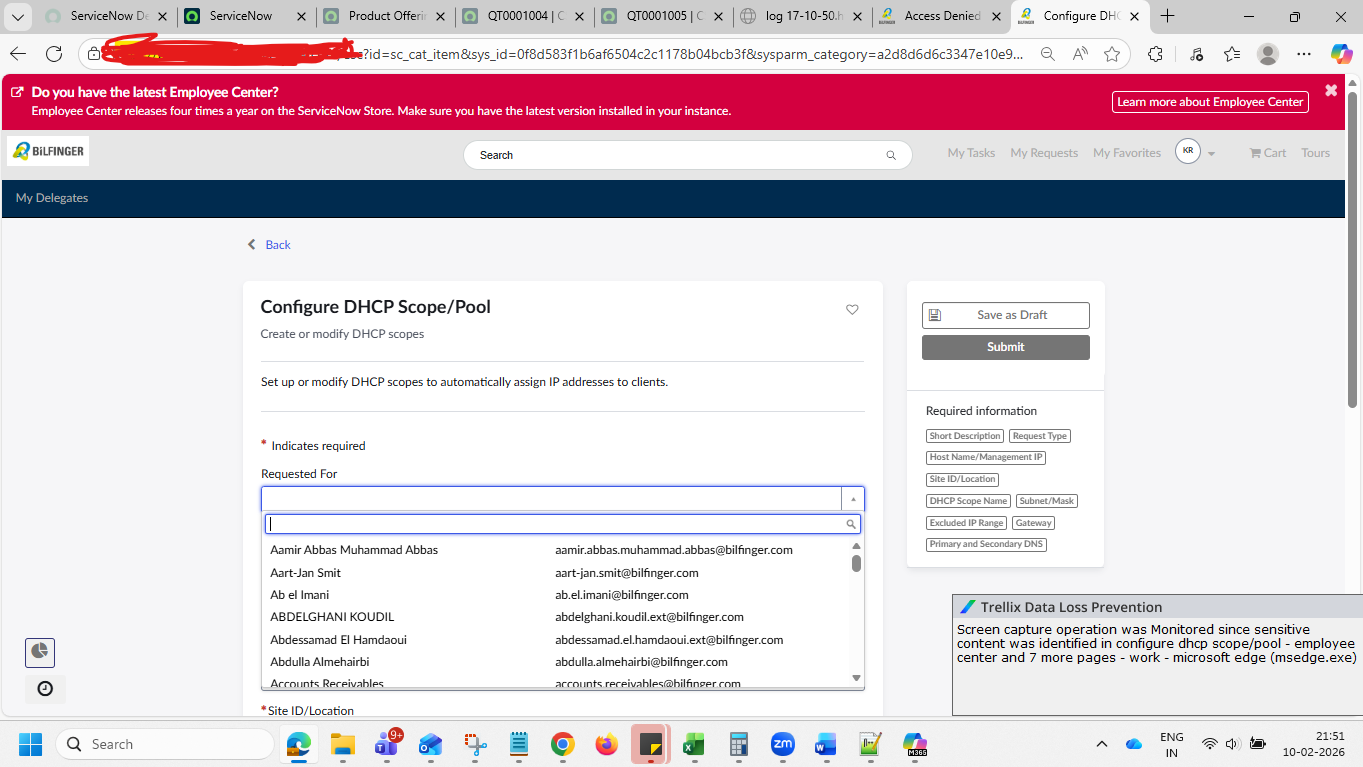
Task: Select ABDELGHANI KOUDIL from the list
Action: [x=556, y=617]
